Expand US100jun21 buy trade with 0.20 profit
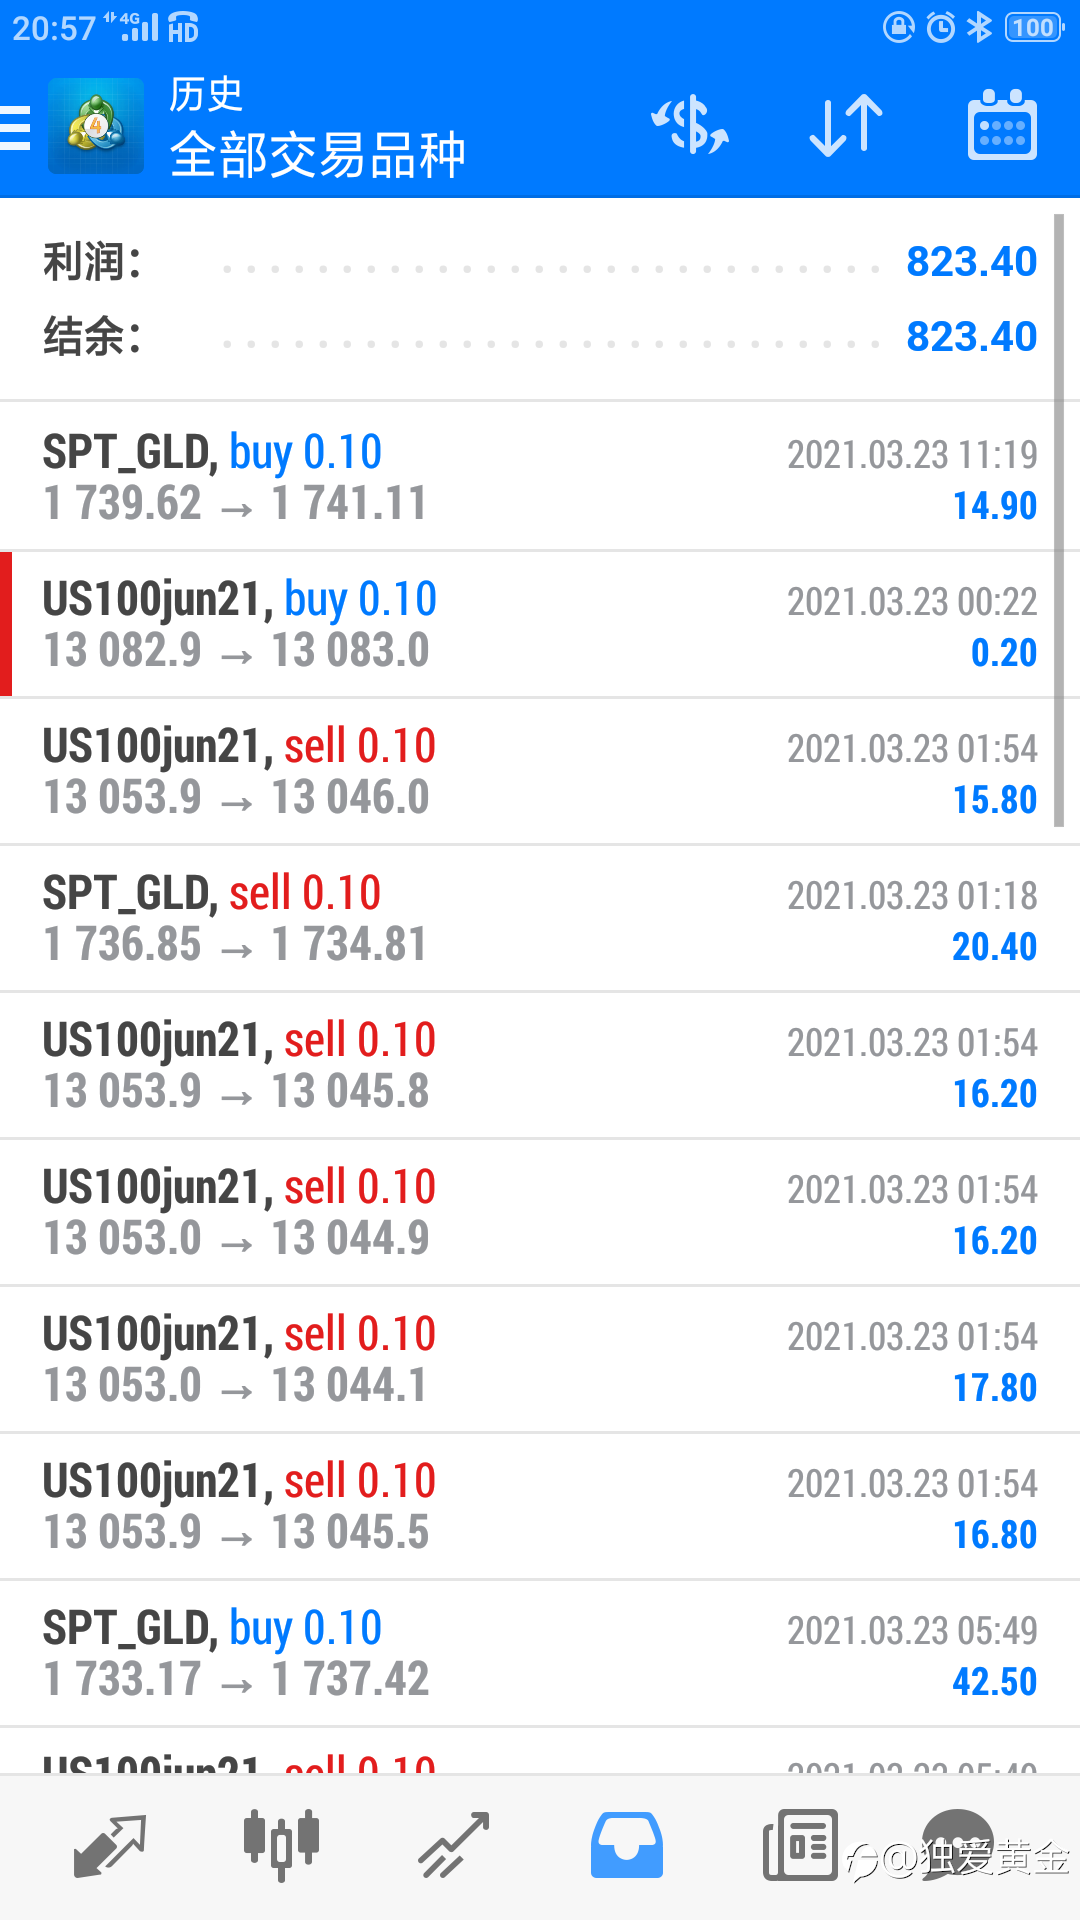This screenshot has width=1080, height=1920. click(x=540, y=624)
